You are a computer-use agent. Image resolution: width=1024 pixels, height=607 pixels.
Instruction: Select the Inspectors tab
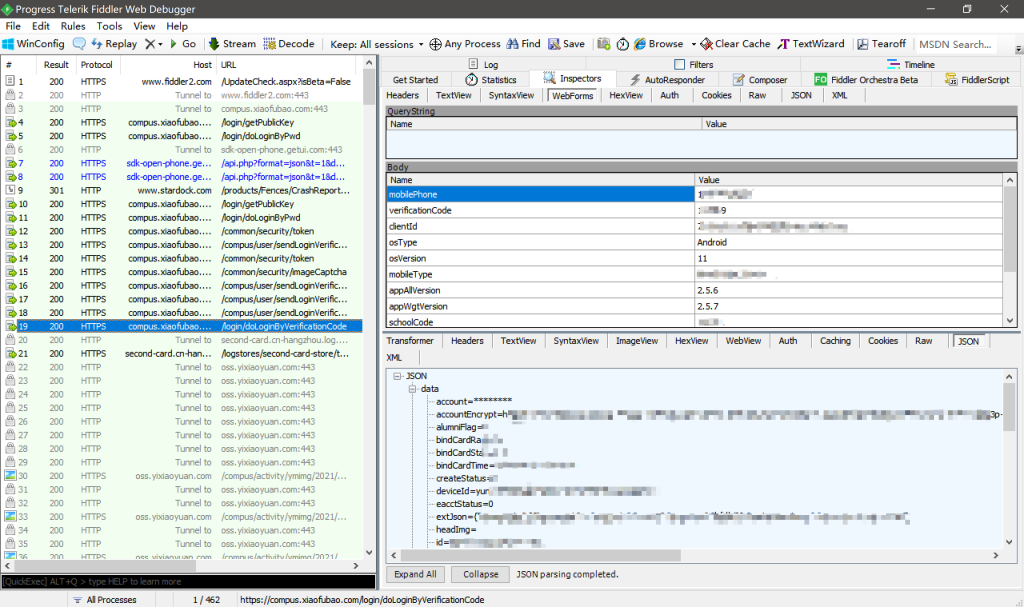(573, 78)
